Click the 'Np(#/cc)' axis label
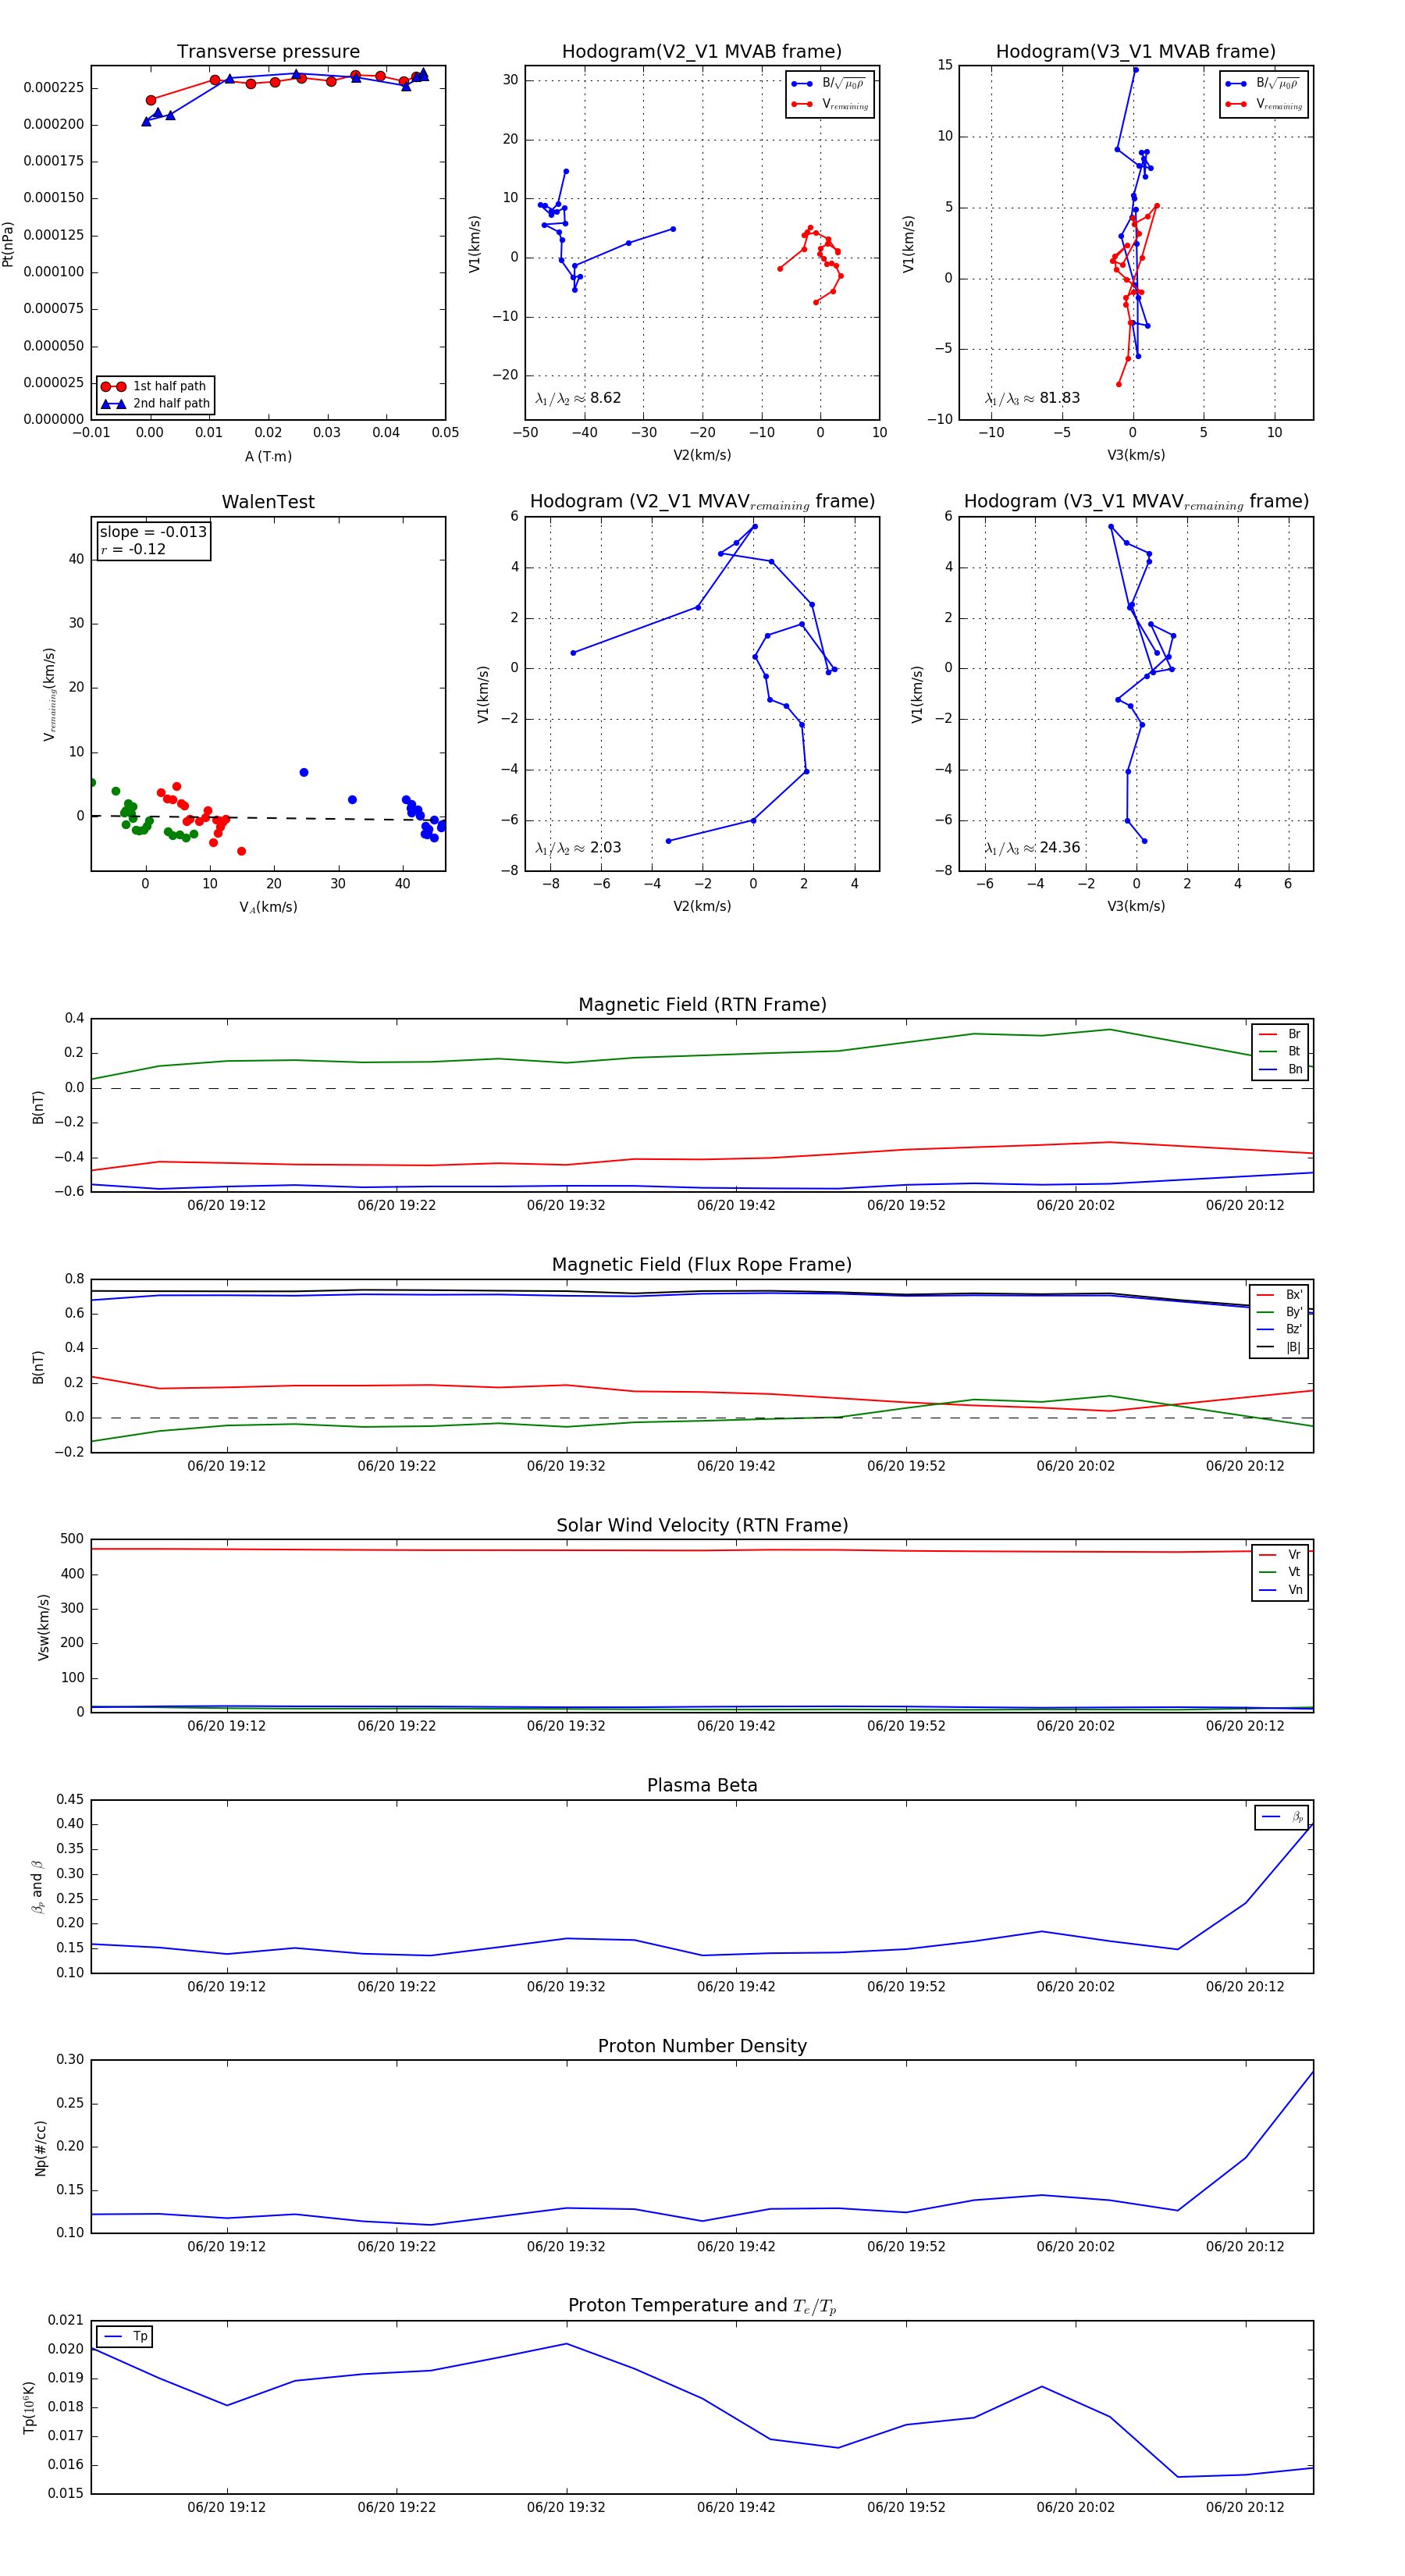The width and height of the screenshot is (1405, 2576). [x=41, y=2148]
